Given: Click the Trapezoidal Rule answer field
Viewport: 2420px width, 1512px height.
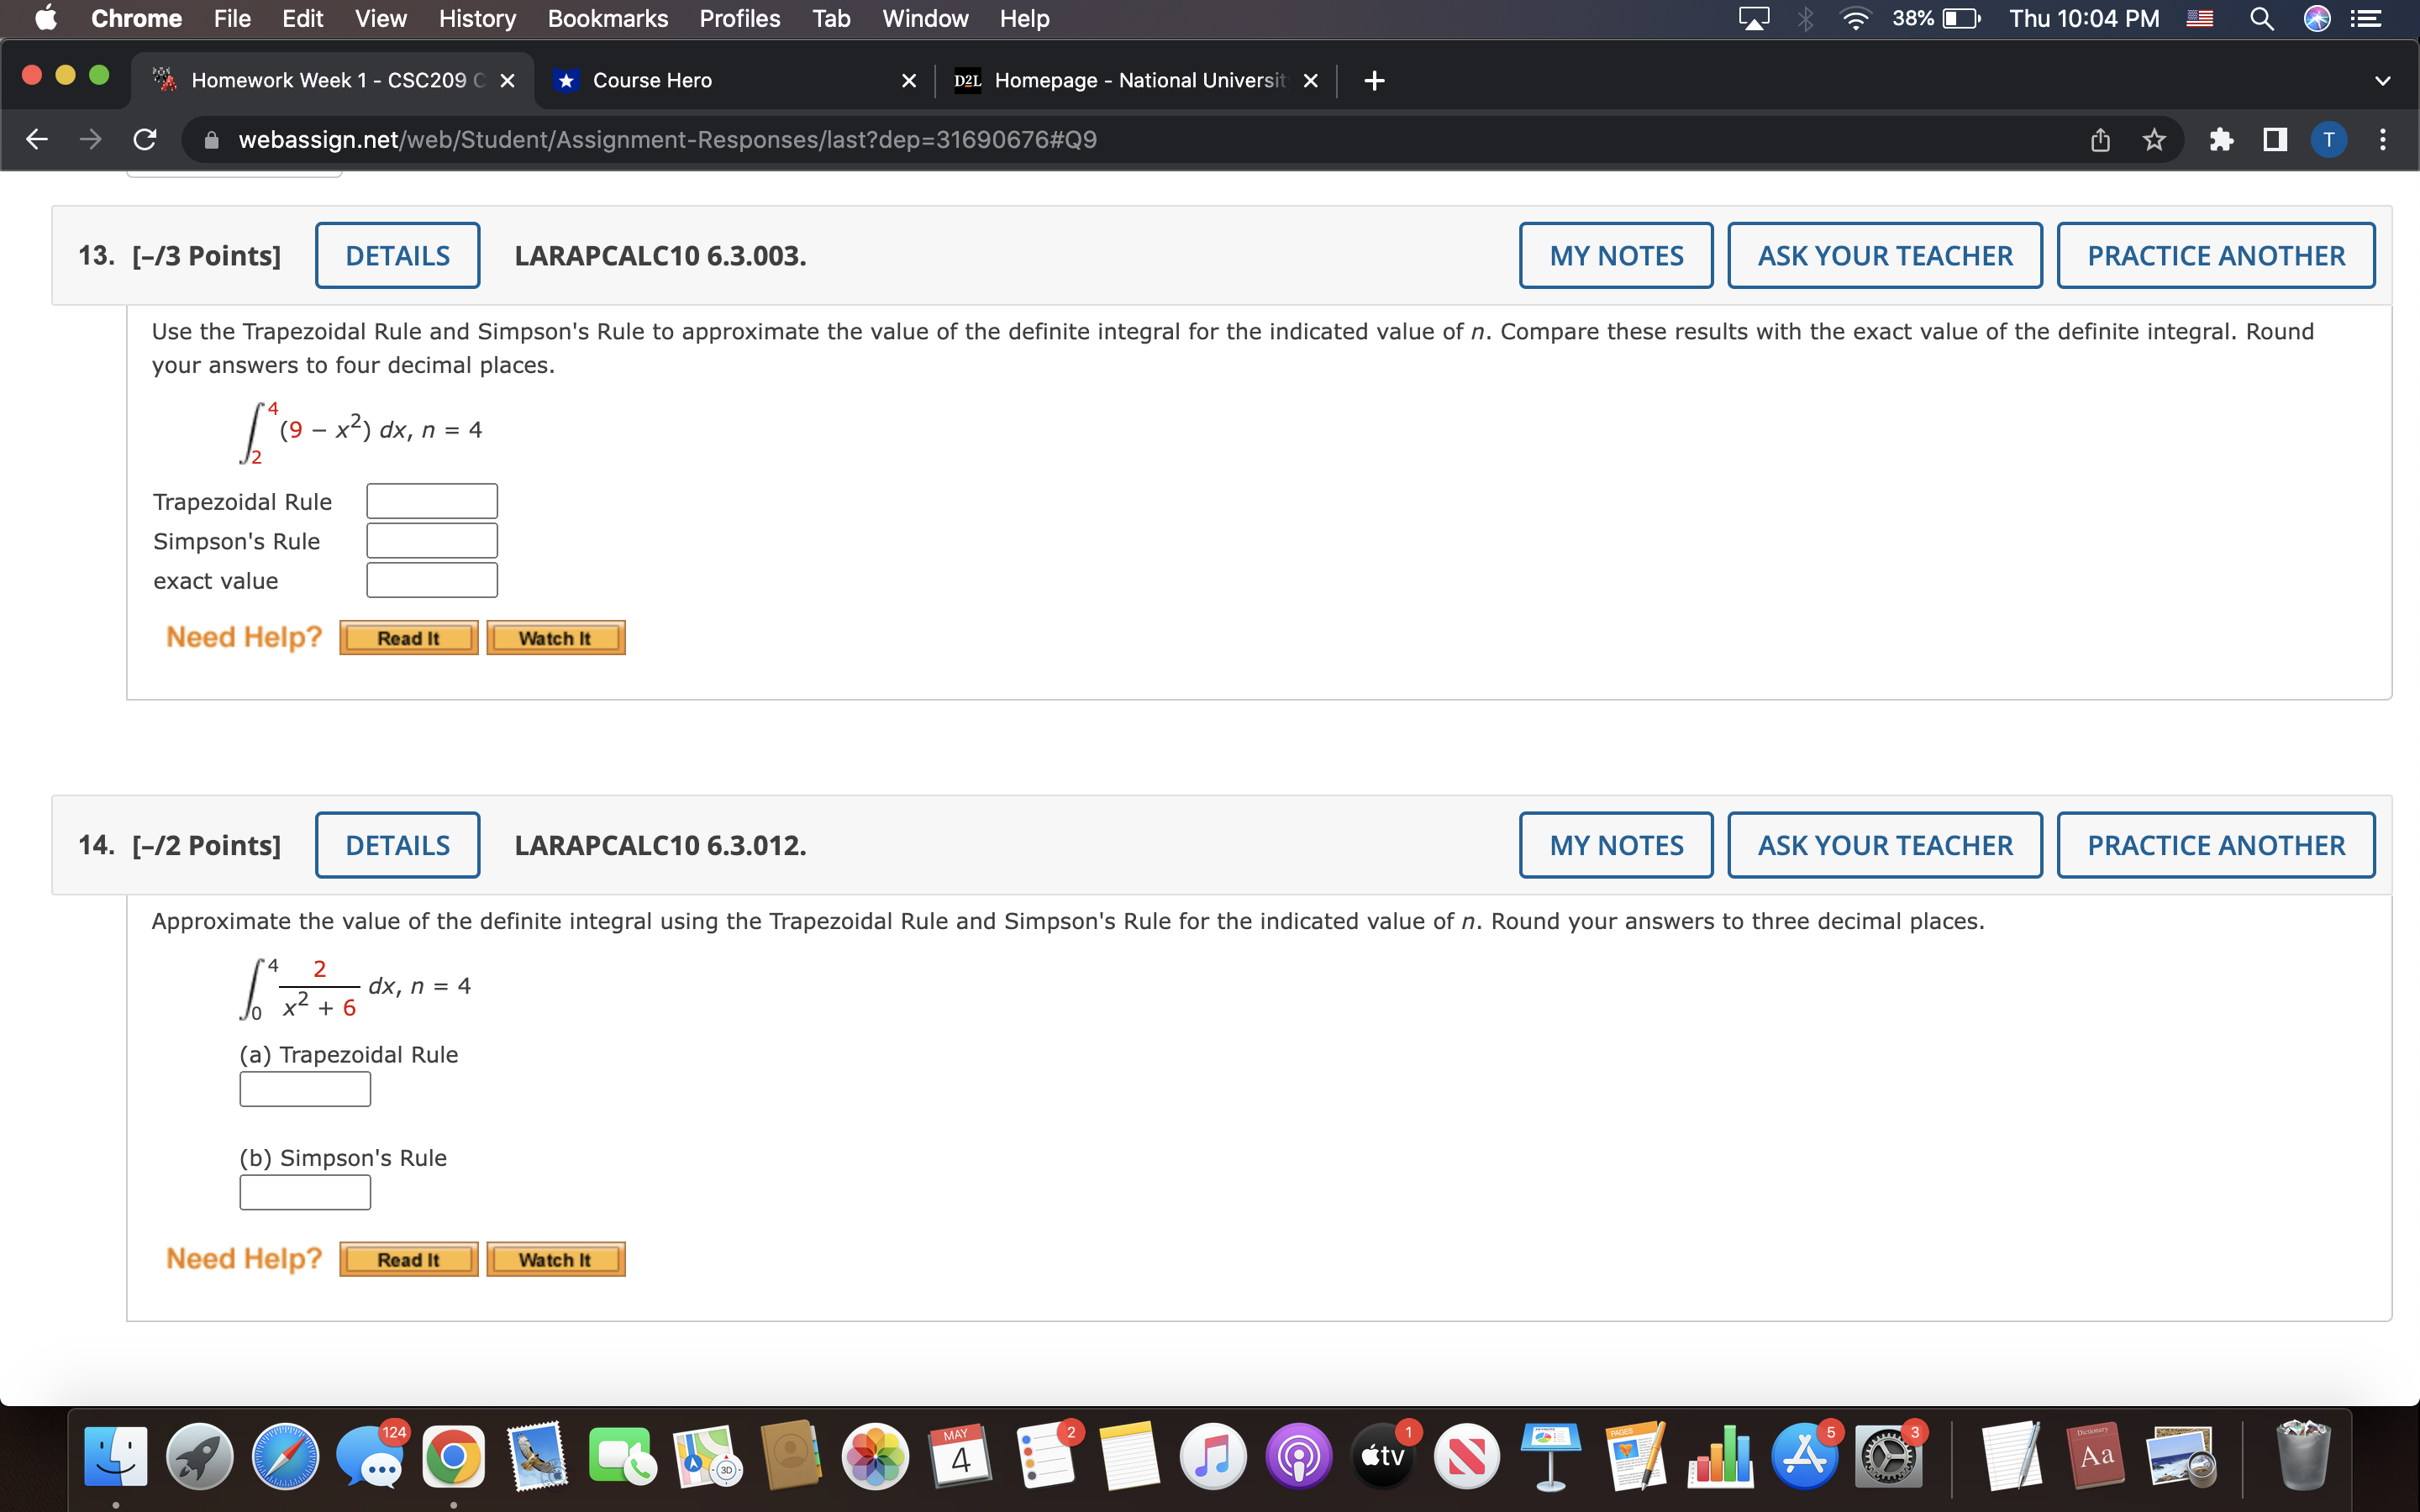Looking at the screenshot, I should (431, 500).
